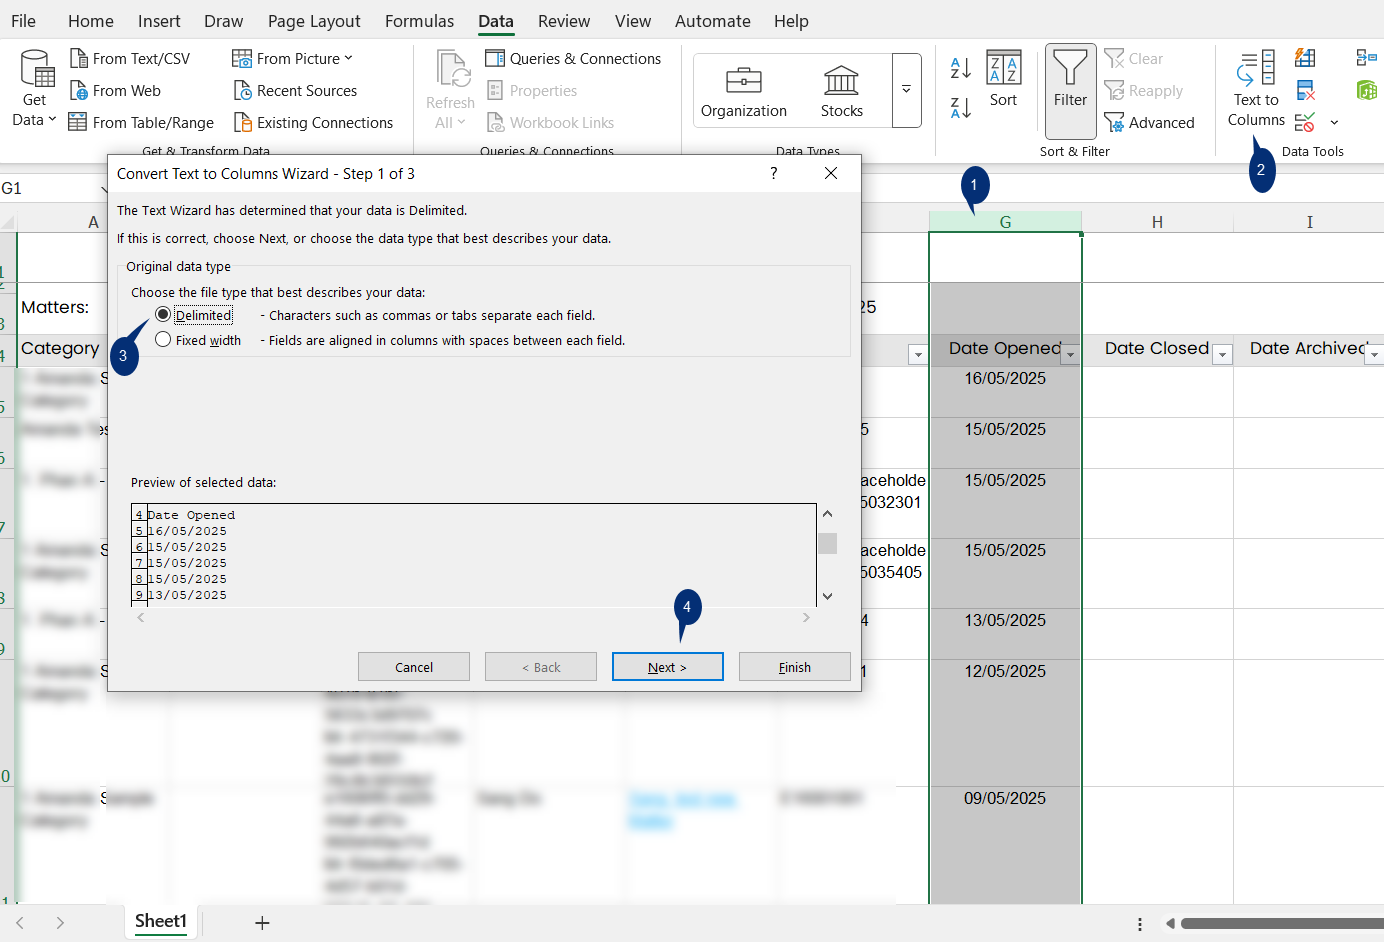
Task: Open Date Closed filter dropdown
Action: click(x=1222, y=355)
